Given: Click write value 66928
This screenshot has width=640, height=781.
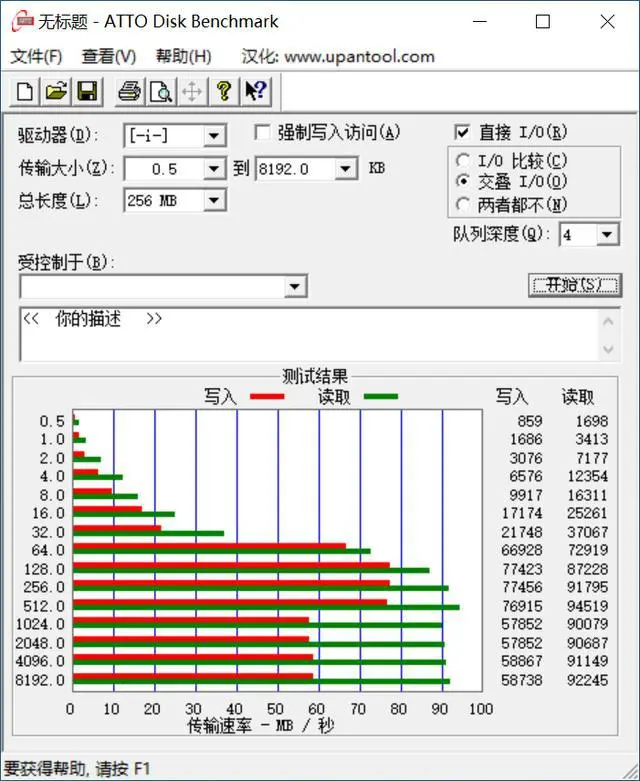Looking at the screenshot, I should pyautogui.click(x=521, y=550).
